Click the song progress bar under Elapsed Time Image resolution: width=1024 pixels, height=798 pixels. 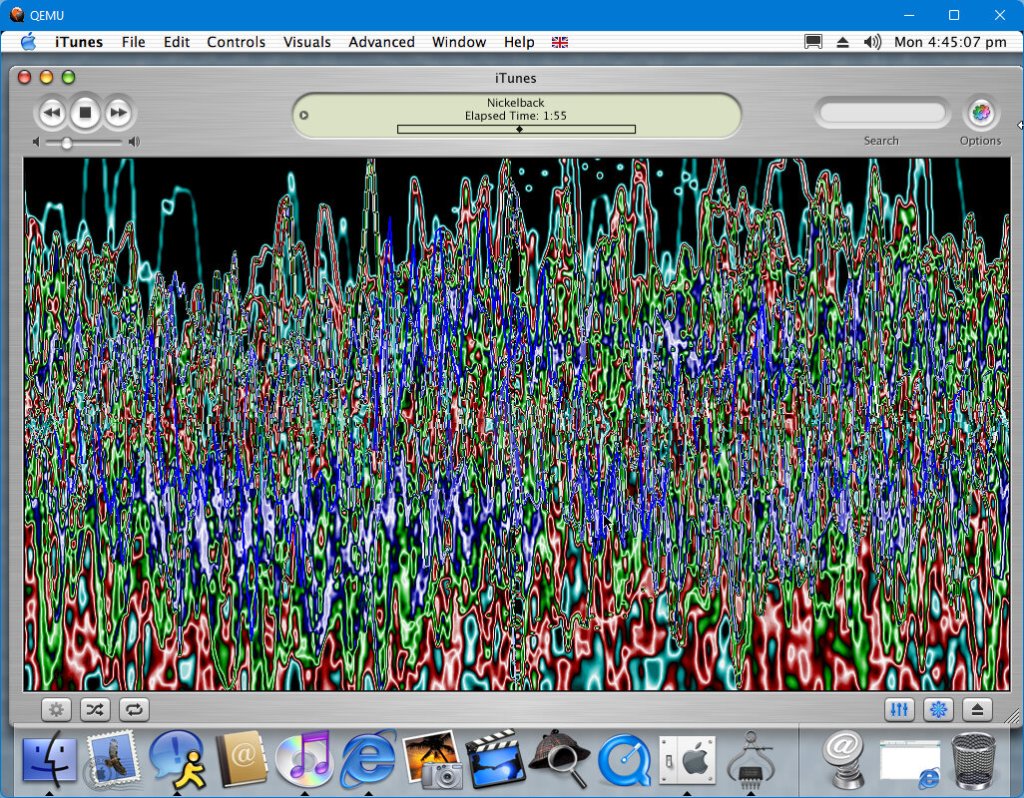516,129
